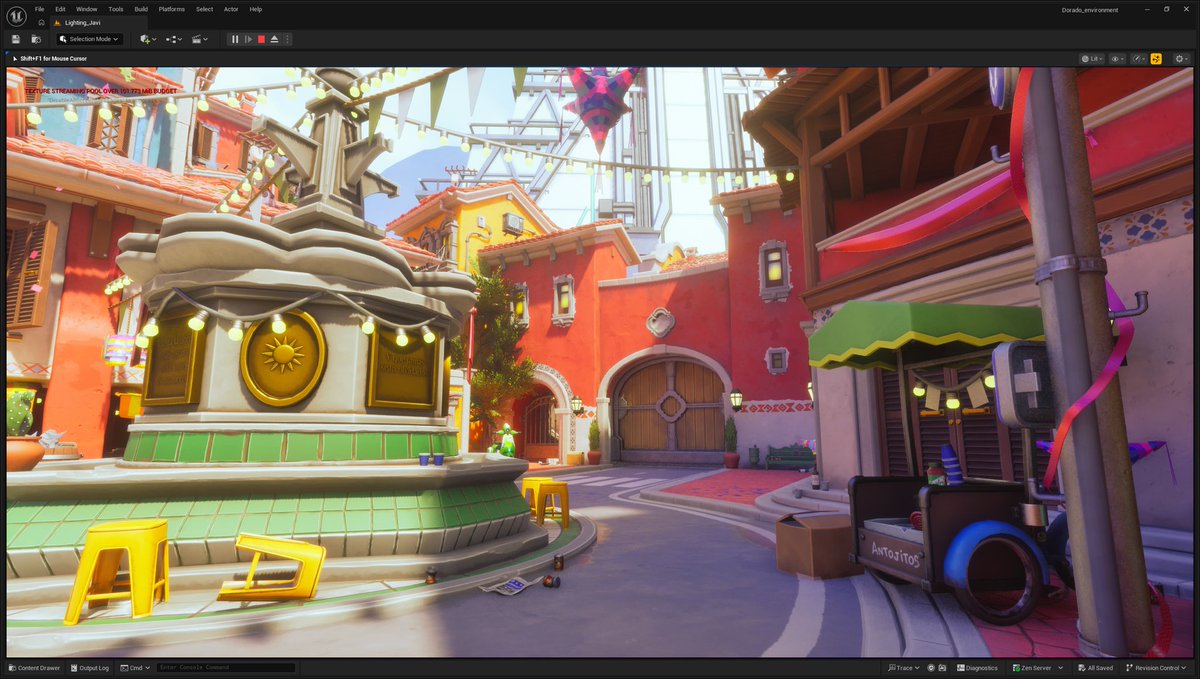Pause the Play In Editor session
1200x679 pixels.
click(235, 38)
